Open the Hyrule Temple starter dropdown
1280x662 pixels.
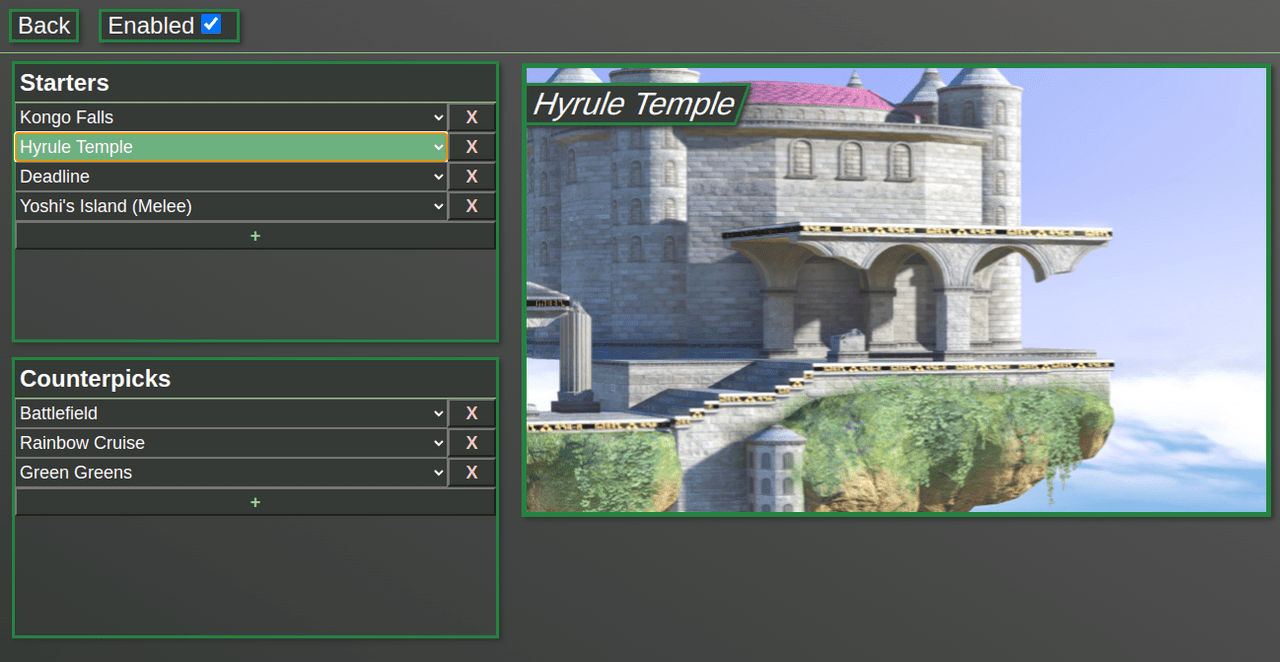231,147
